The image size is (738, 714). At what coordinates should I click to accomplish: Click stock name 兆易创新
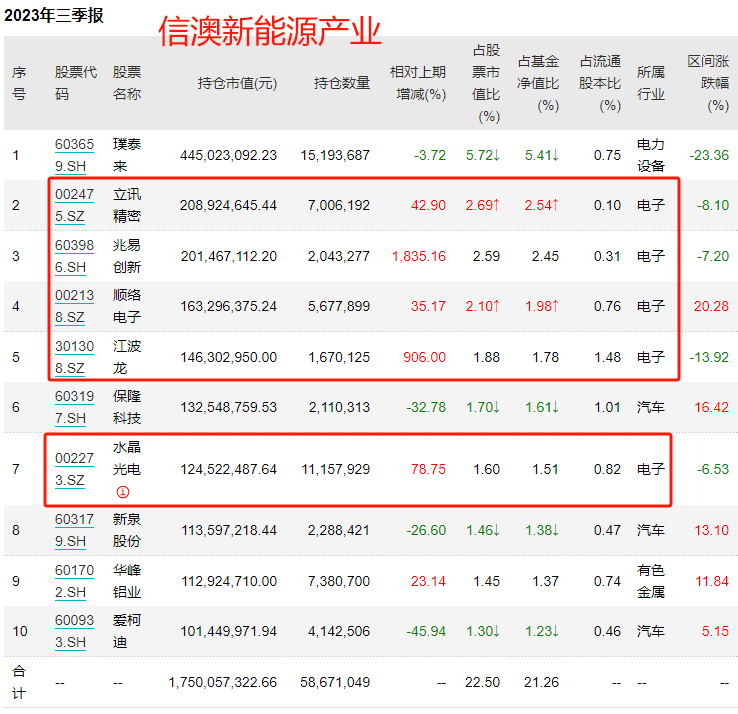tap(127, 256)
